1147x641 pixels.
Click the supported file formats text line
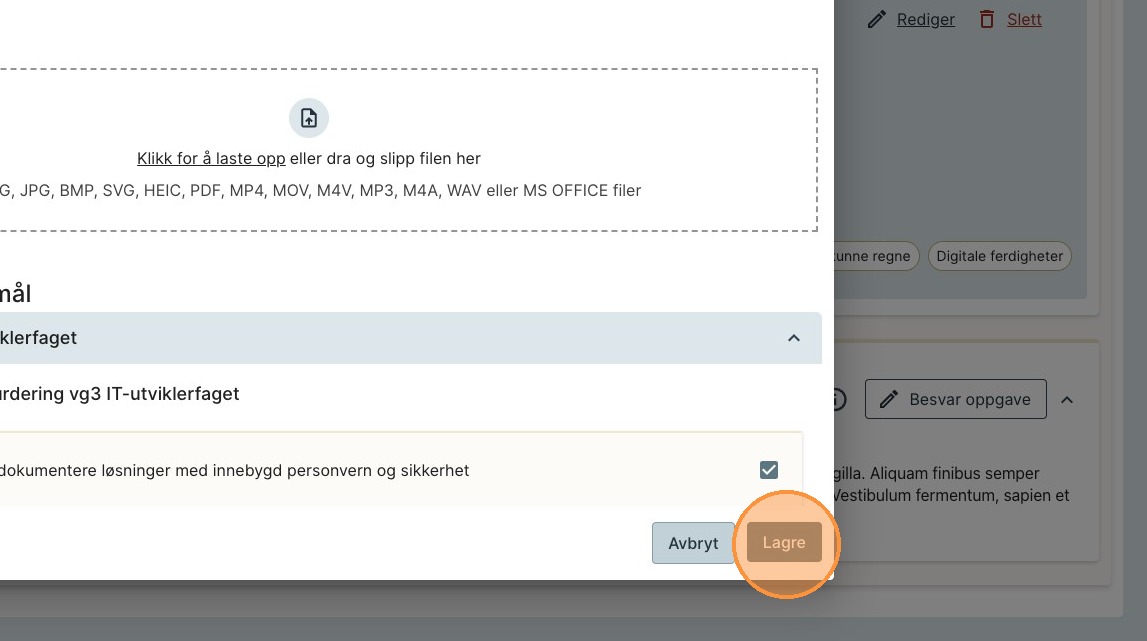click(320, 190)
